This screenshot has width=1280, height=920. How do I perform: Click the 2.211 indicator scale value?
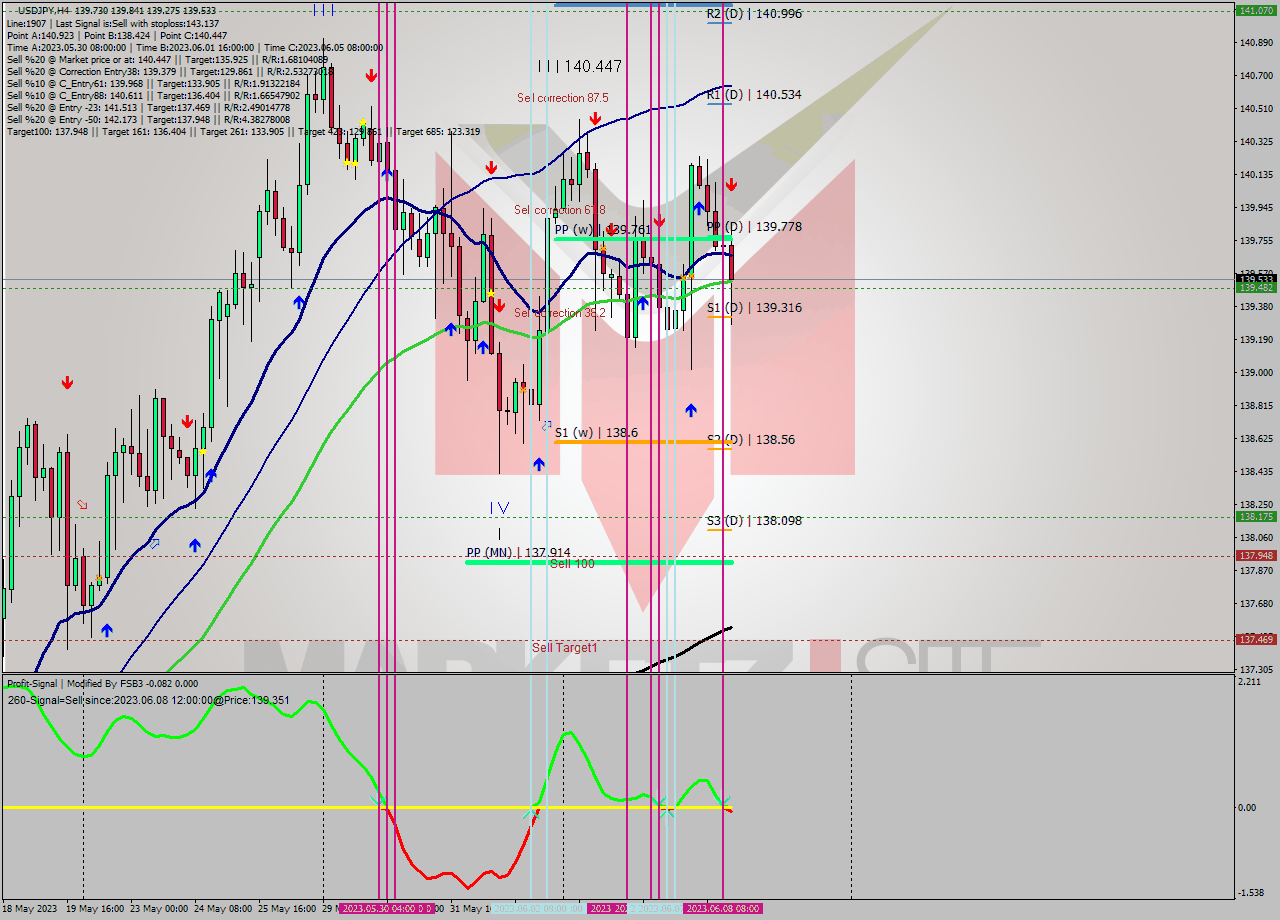pos(1250,682)
